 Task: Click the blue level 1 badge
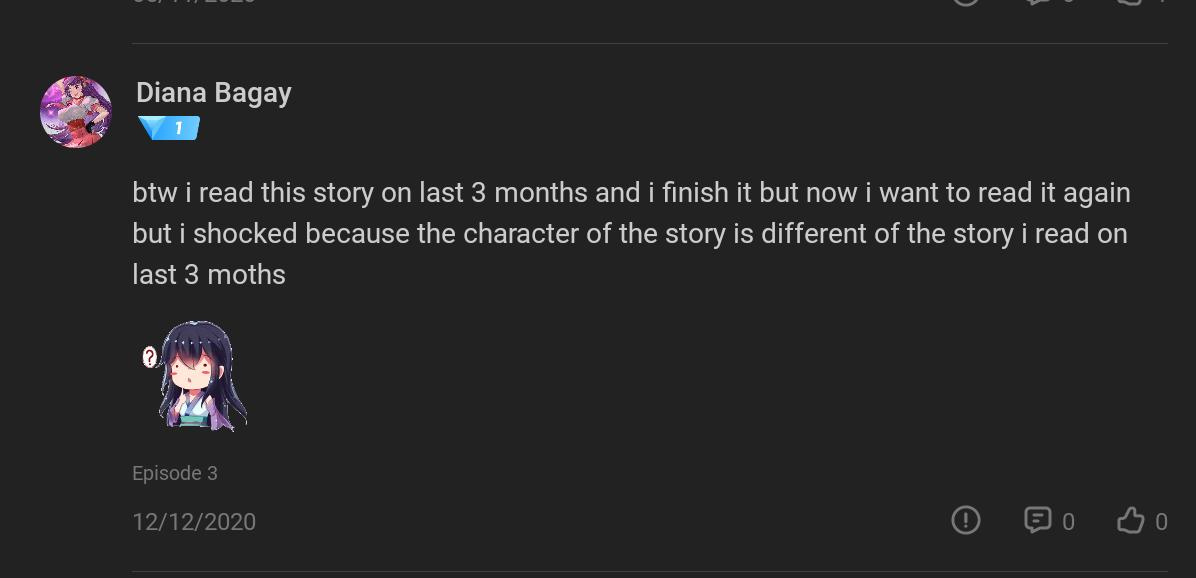[169, 128]
